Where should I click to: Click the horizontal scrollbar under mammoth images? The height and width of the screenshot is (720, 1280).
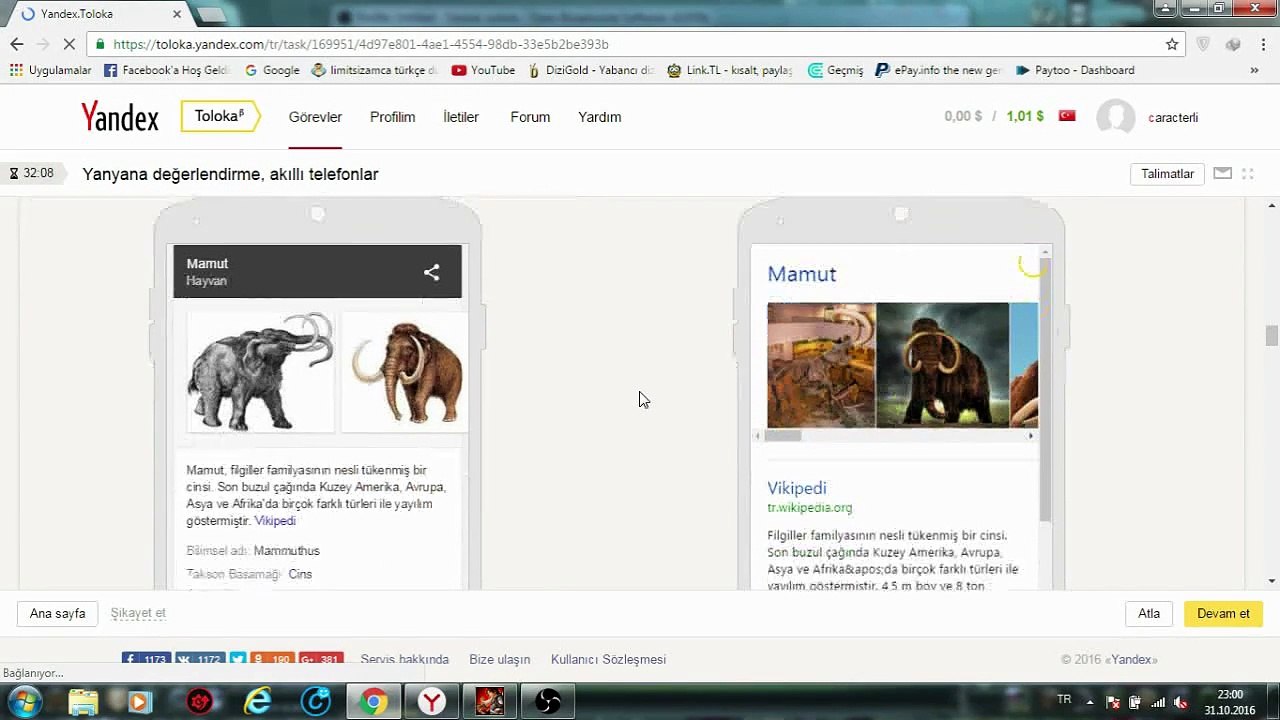pyautogui.click(x=784, y=435)
